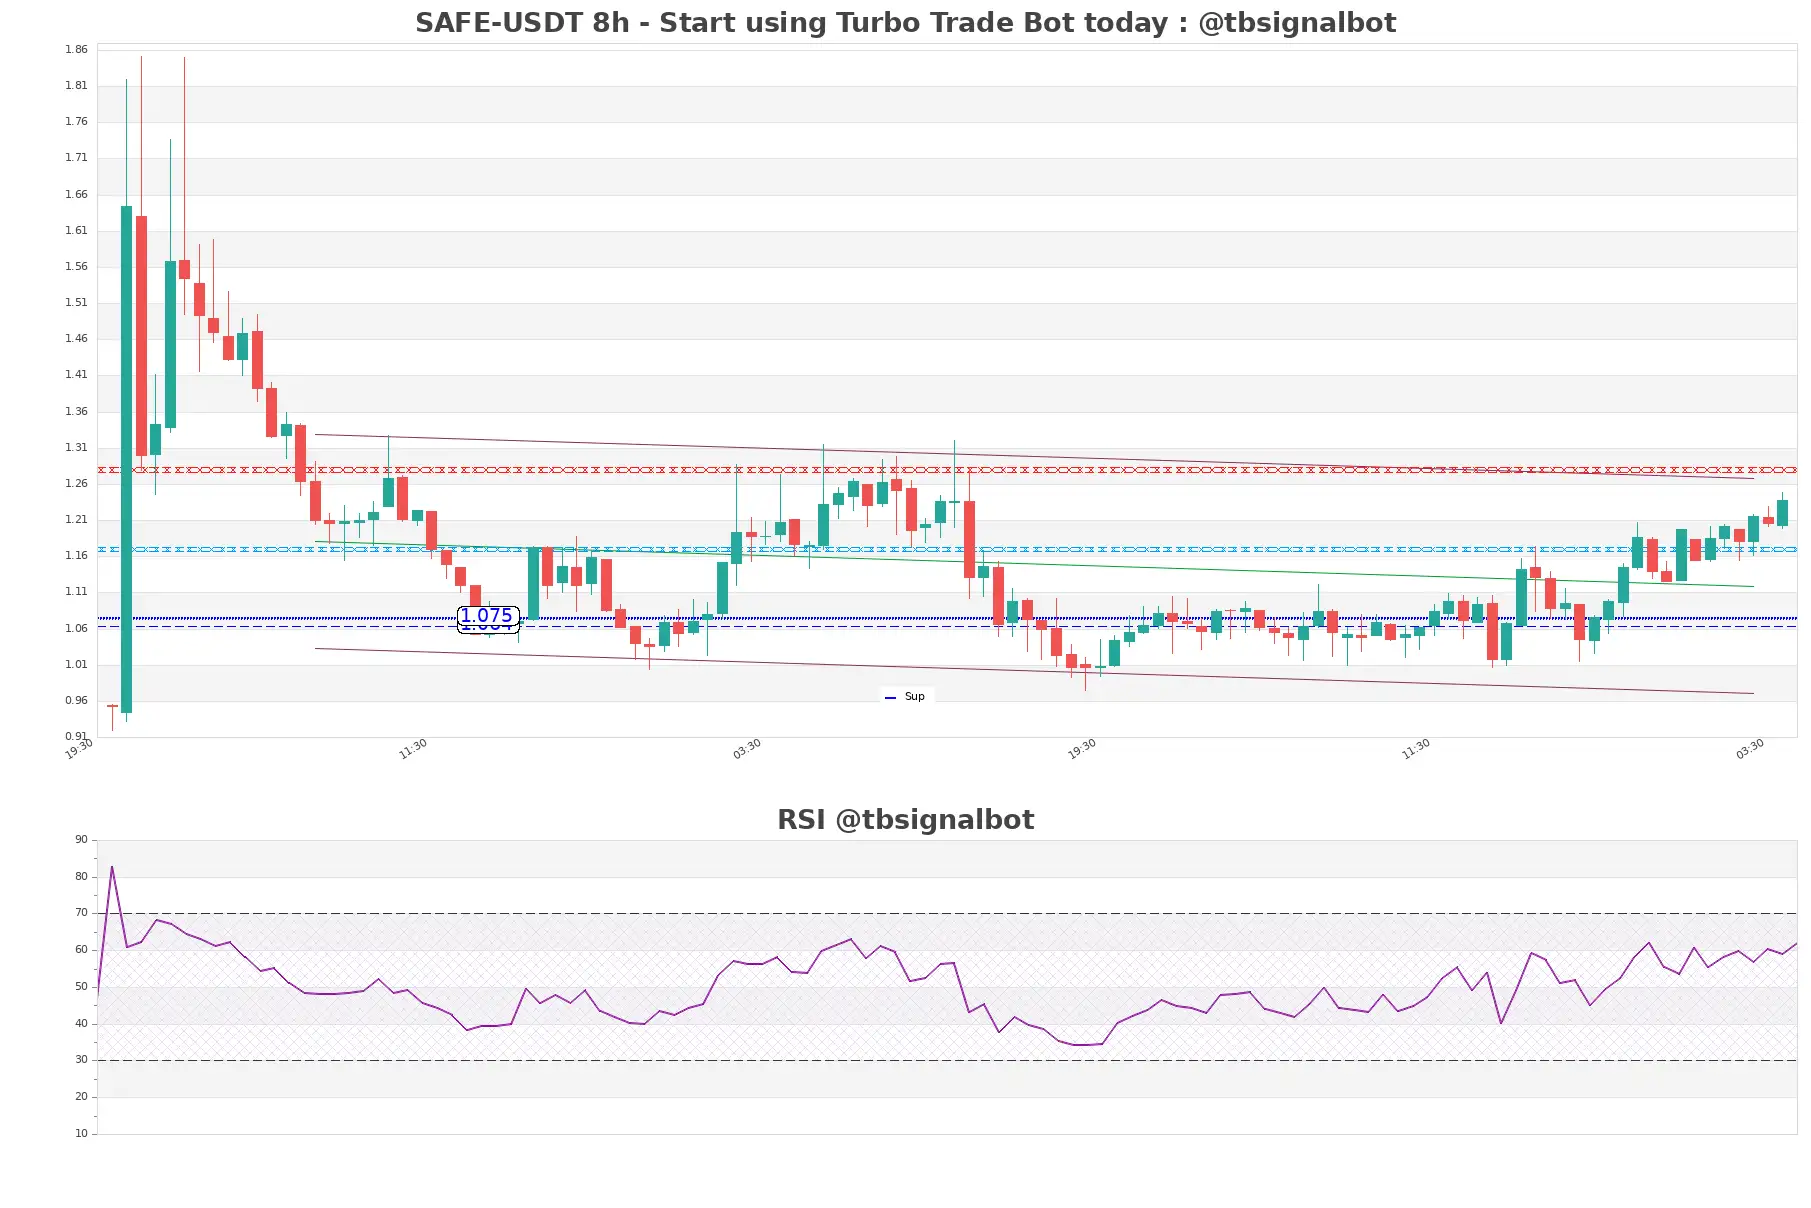The height and width of the screenshot is (1208, 1811).
Task: Click the 1.81 price axis label
Action: pyautogui.click(x=76, y=86)
